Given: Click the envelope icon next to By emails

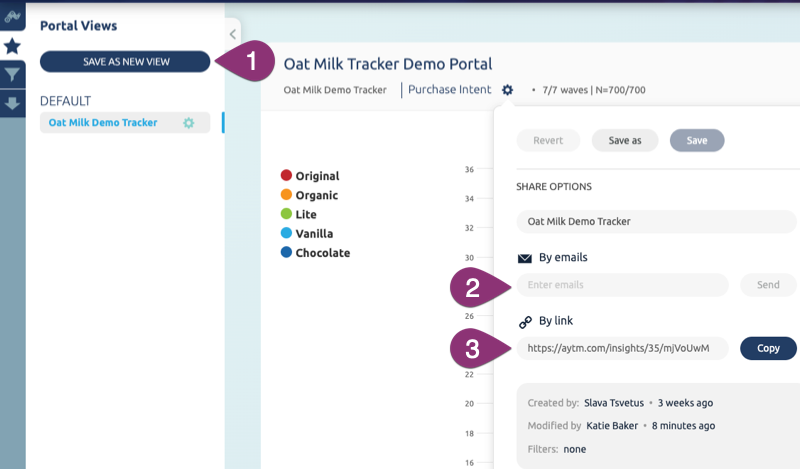Looking at the screenshot, I should [524, 258].
